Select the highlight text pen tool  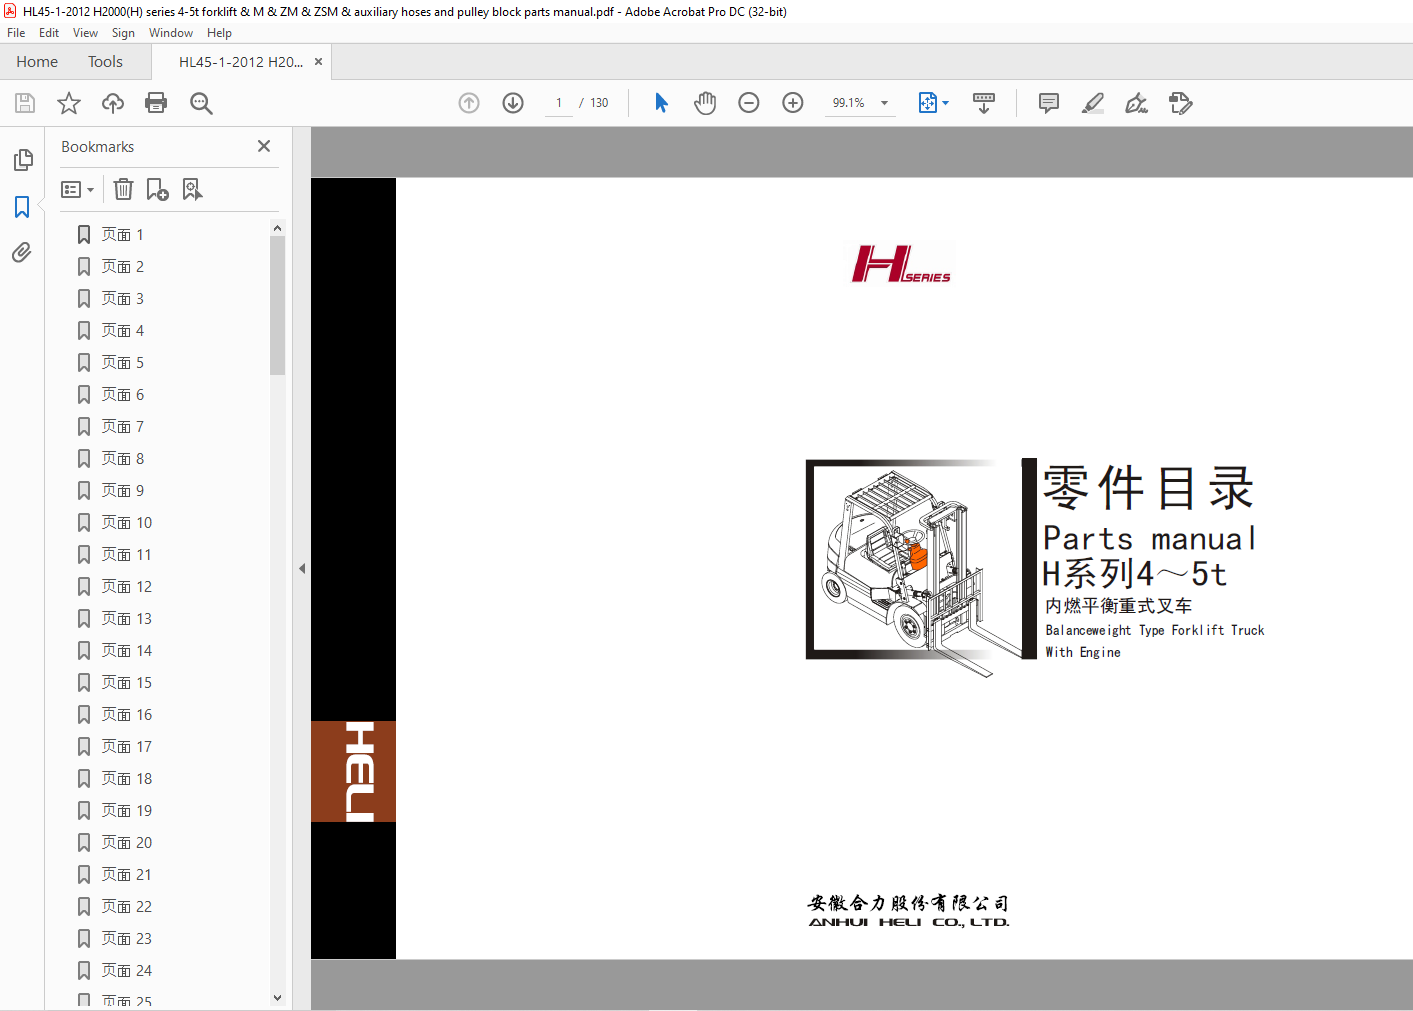click(1093, 103)
